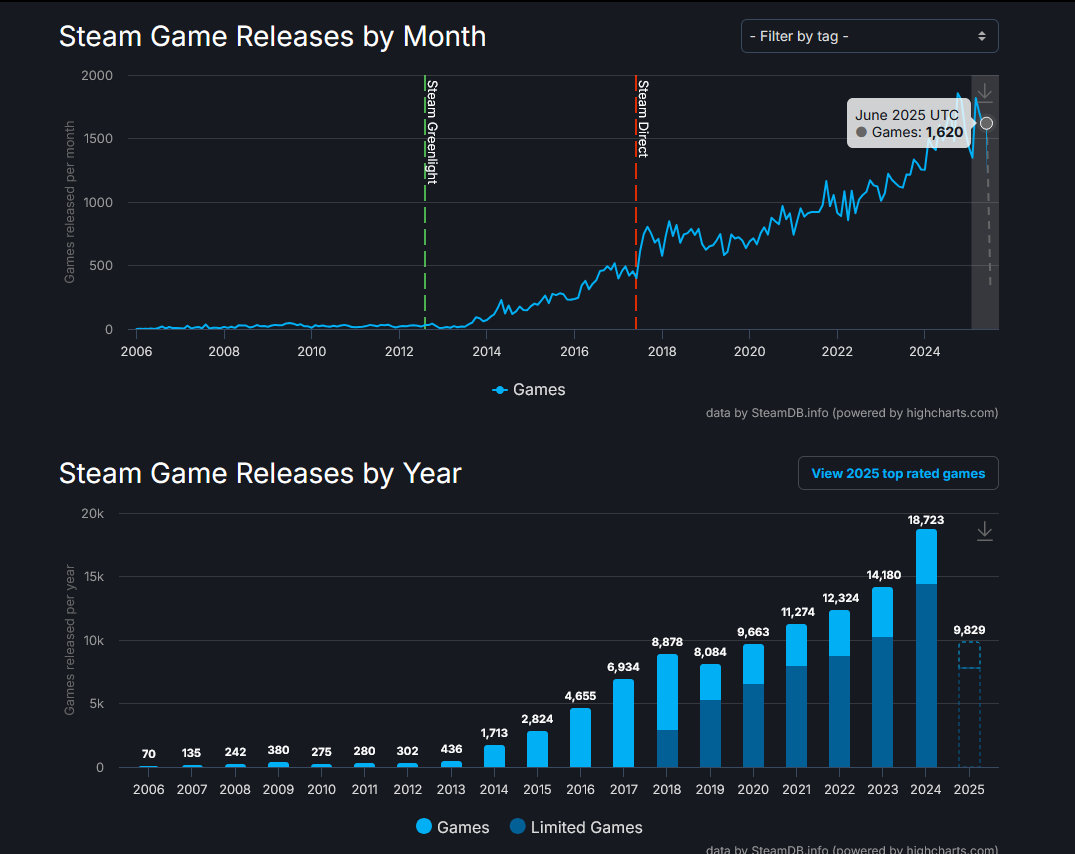Click the 2017 bar showing 6,934
This screenshot has height=854, width=1075.
(623, 723)
